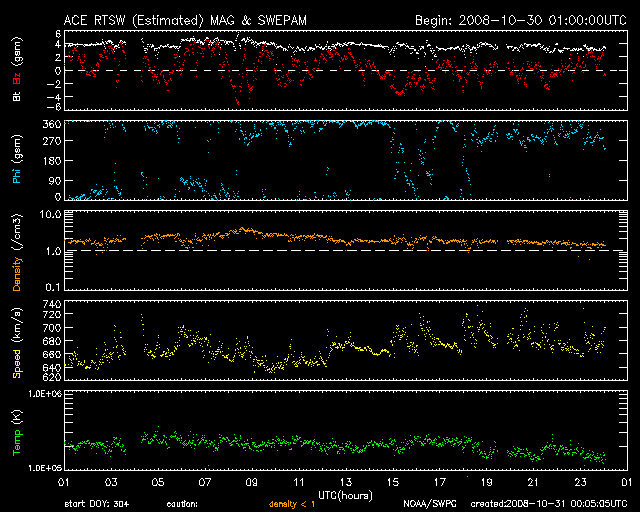The image size is (640, 512).
Task: Click the 07 hour tick label
Action: coord(204,483)
